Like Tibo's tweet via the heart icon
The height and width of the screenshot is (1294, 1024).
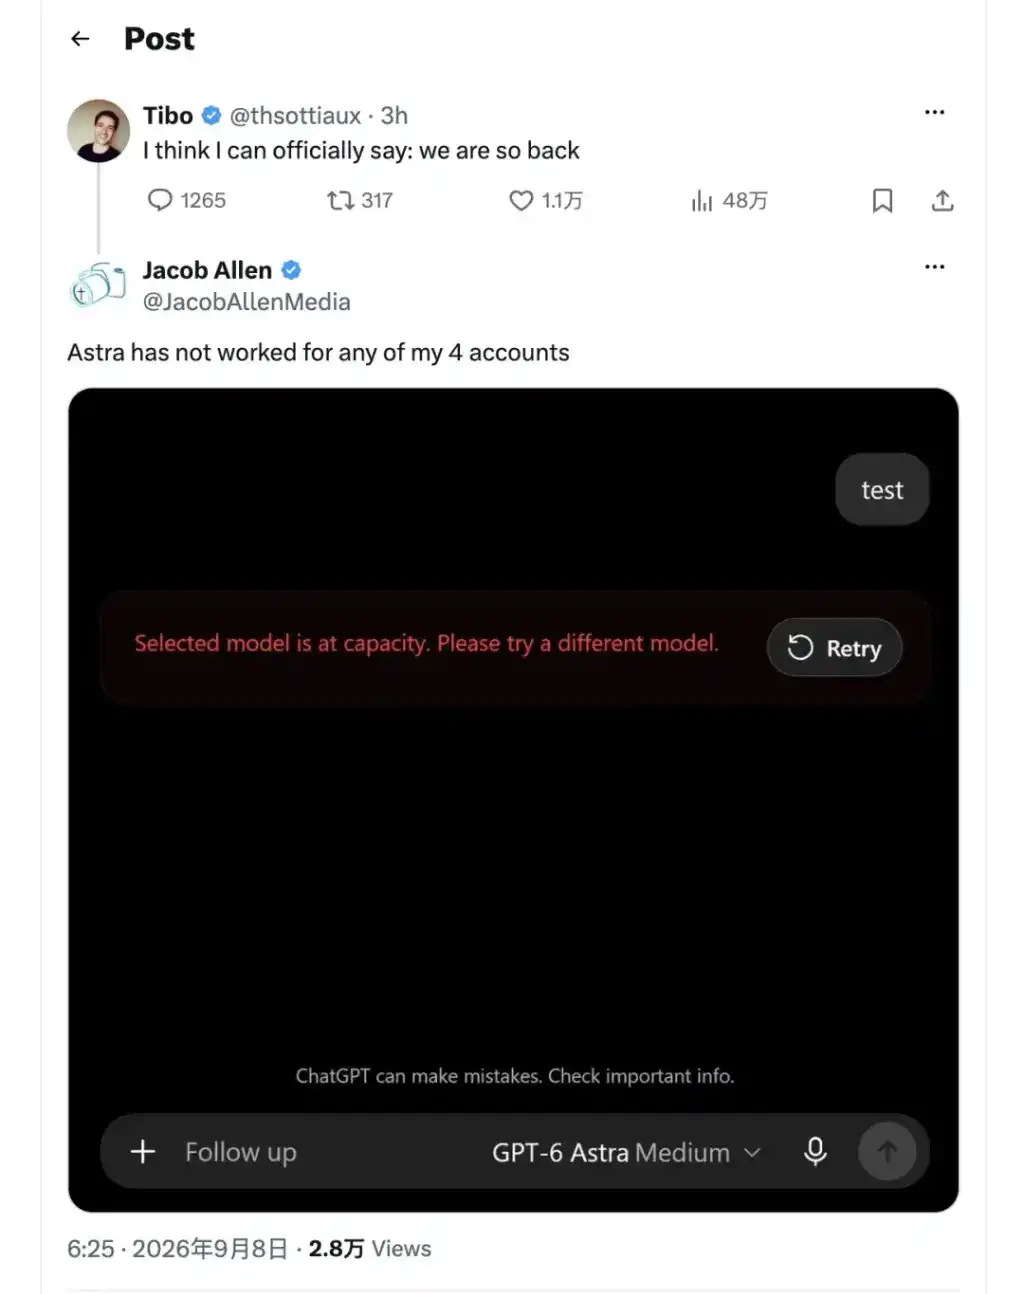pos(545,200)
